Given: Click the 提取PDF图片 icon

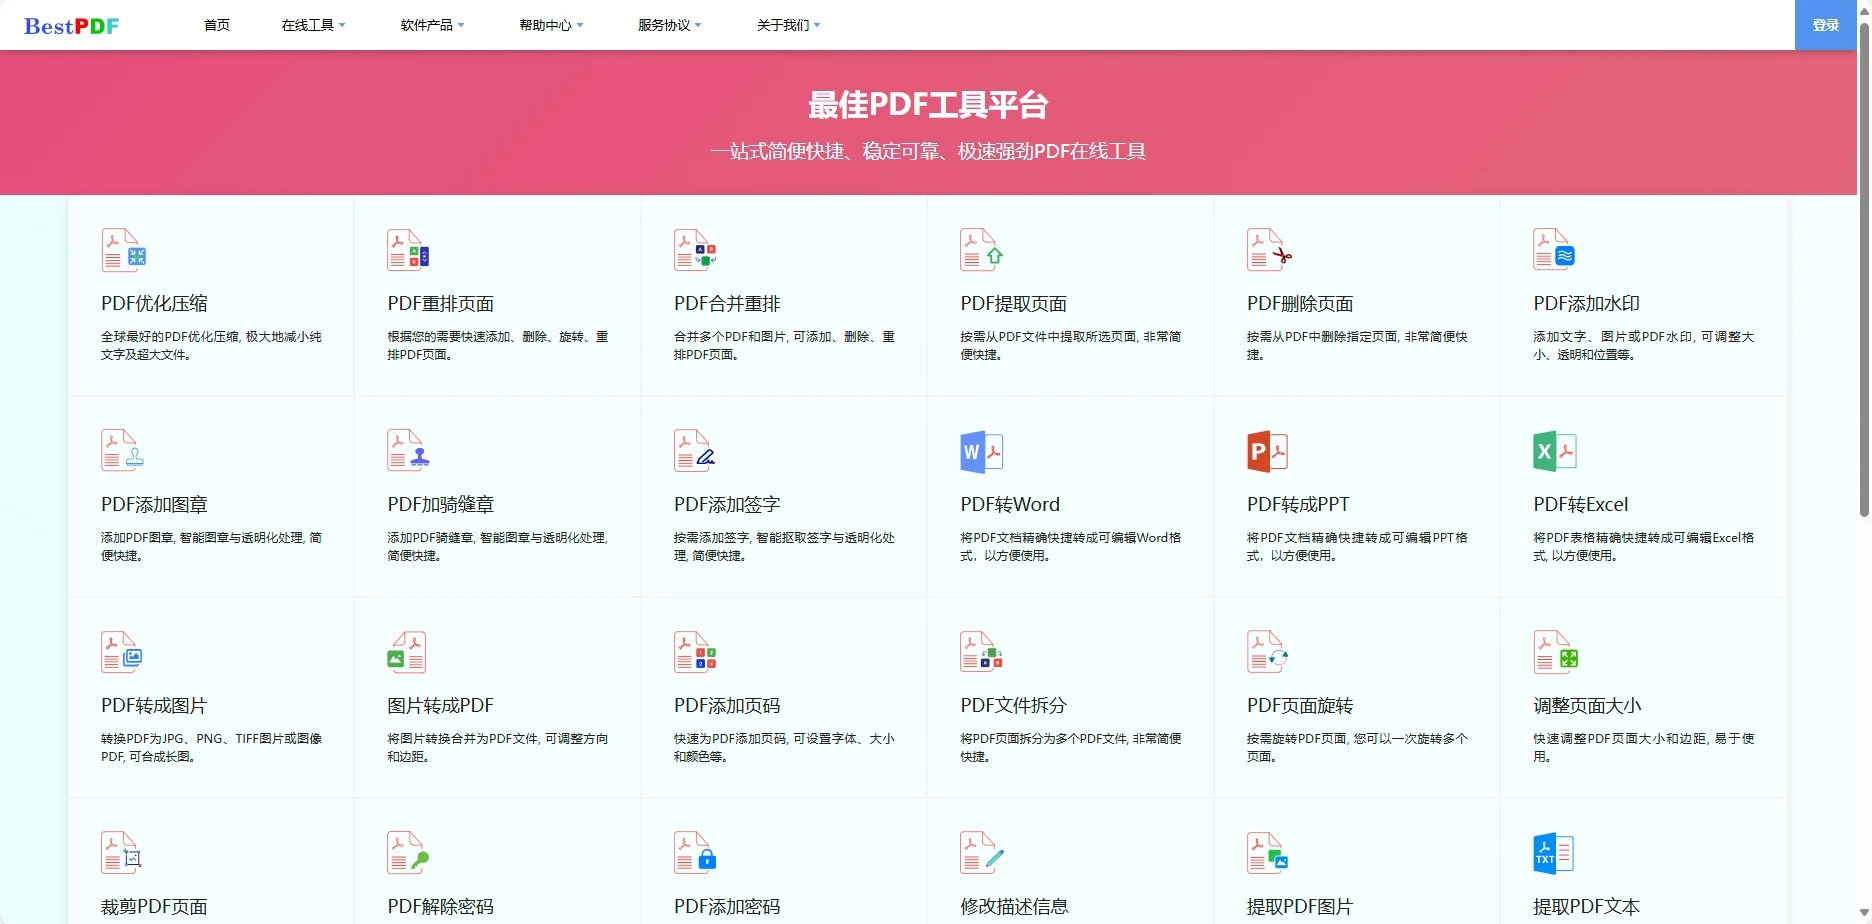Looking at the screenshot, I should 1268,853.
